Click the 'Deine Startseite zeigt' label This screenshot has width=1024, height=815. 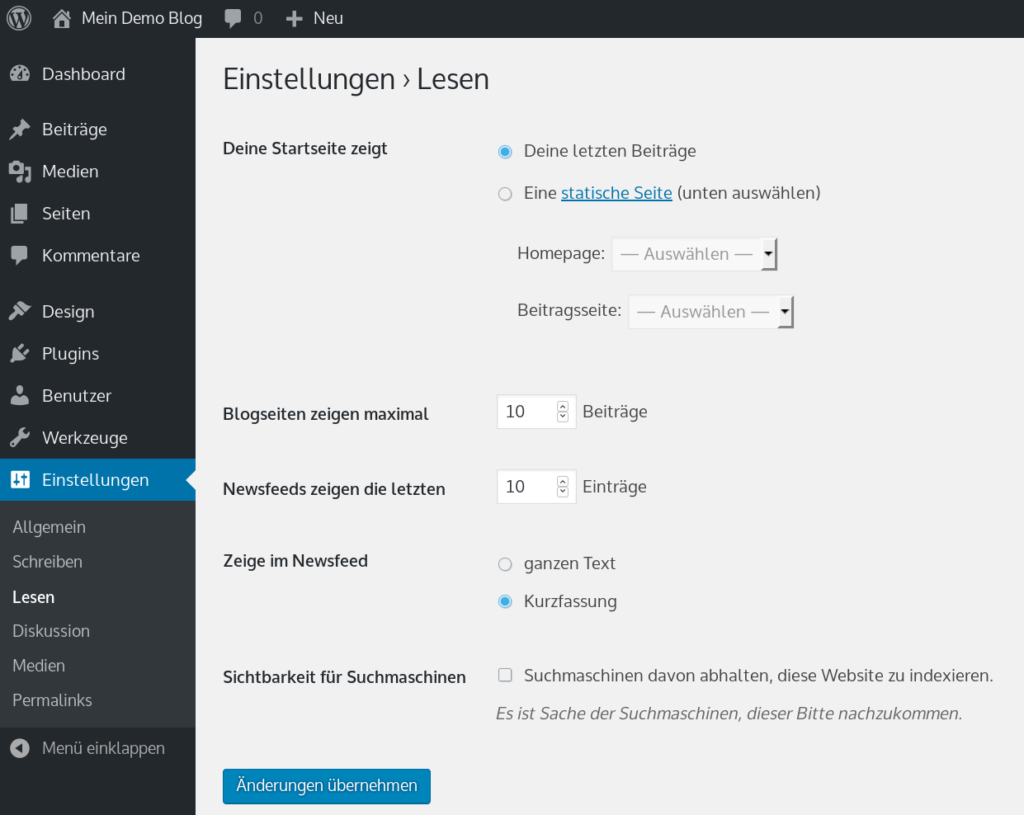coord(305,149)
